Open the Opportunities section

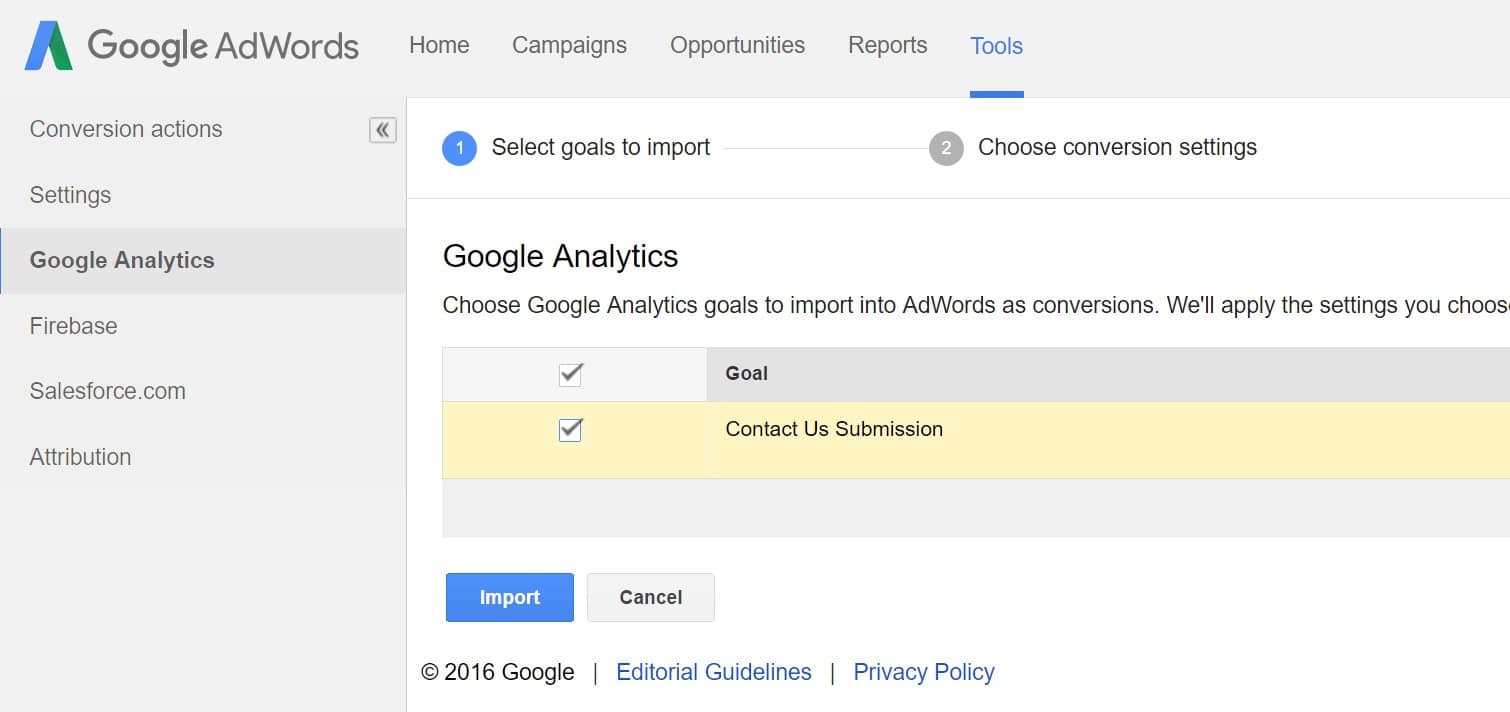[x=737, y=45]
